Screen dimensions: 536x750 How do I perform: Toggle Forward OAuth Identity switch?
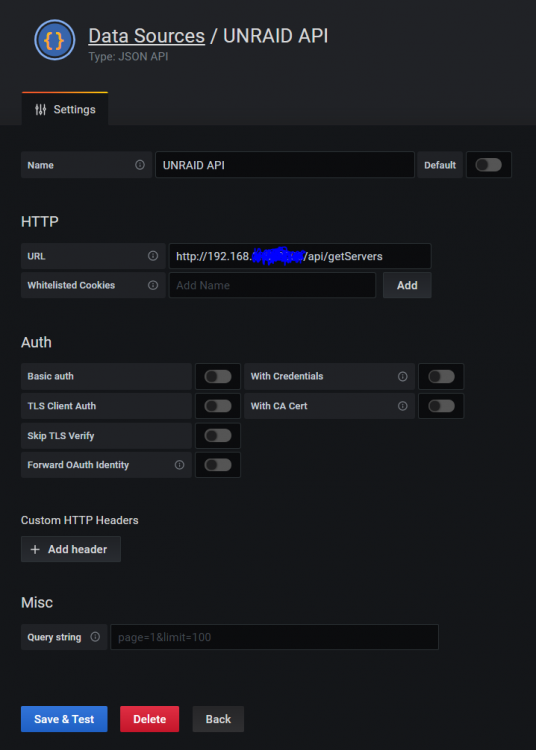tap(218, 465)
